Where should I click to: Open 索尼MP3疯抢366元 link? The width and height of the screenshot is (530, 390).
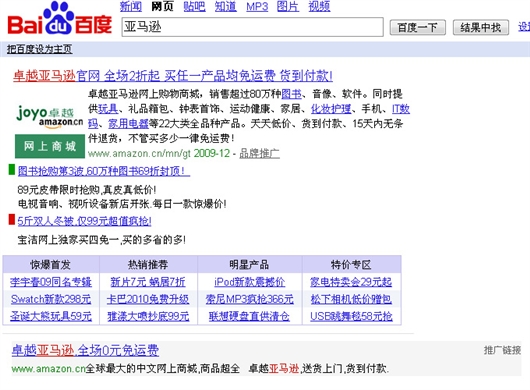pos(249,299)
